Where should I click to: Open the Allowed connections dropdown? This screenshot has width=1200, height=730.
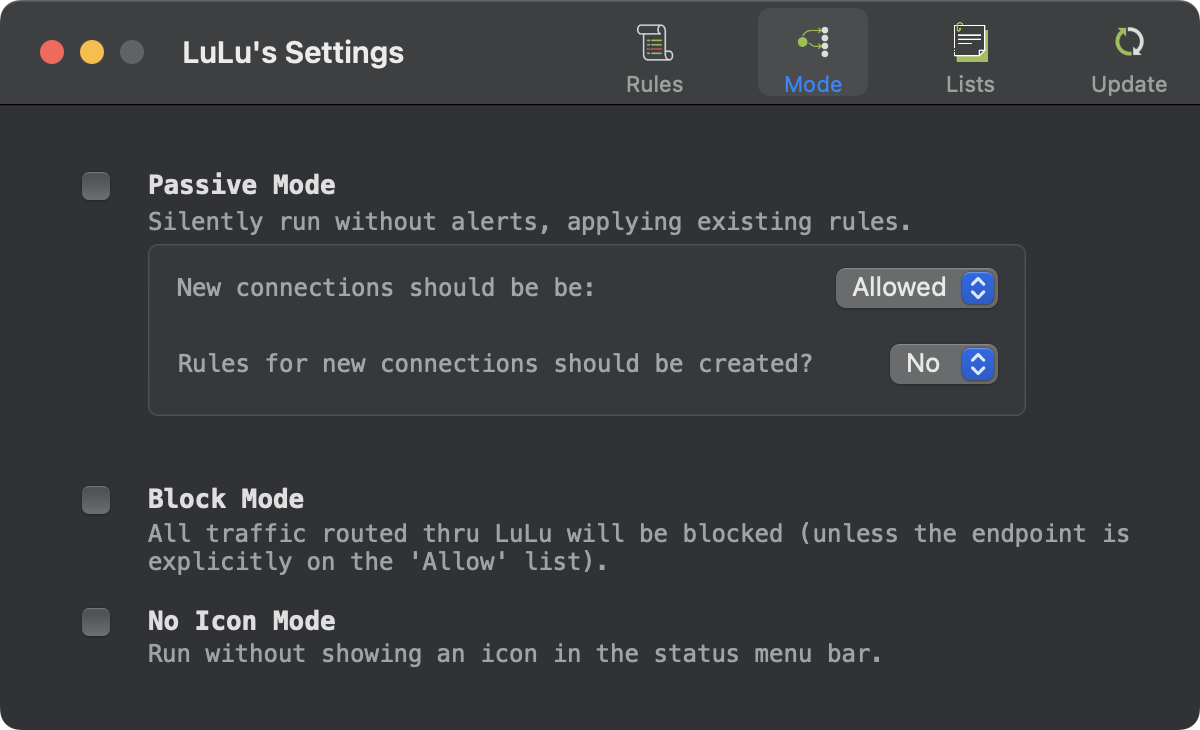click(x=917, y=288)
